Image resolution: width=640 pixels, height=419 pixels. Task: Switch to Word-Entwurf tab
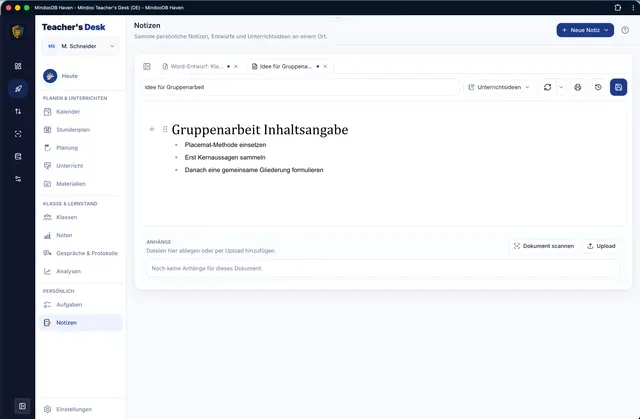click(x=196, y=66)
